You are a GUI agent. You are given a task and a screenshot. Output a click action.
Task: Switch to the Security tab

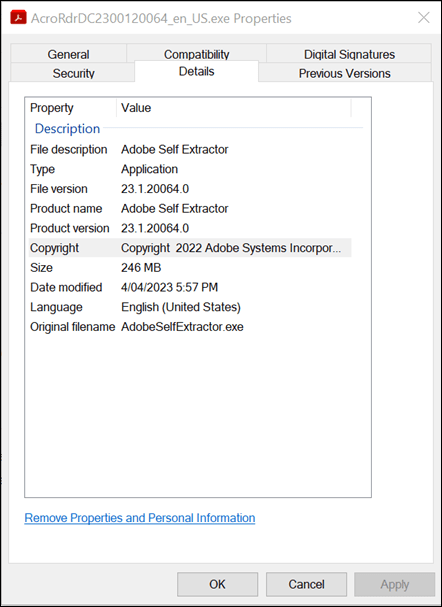tap(74, 73)
